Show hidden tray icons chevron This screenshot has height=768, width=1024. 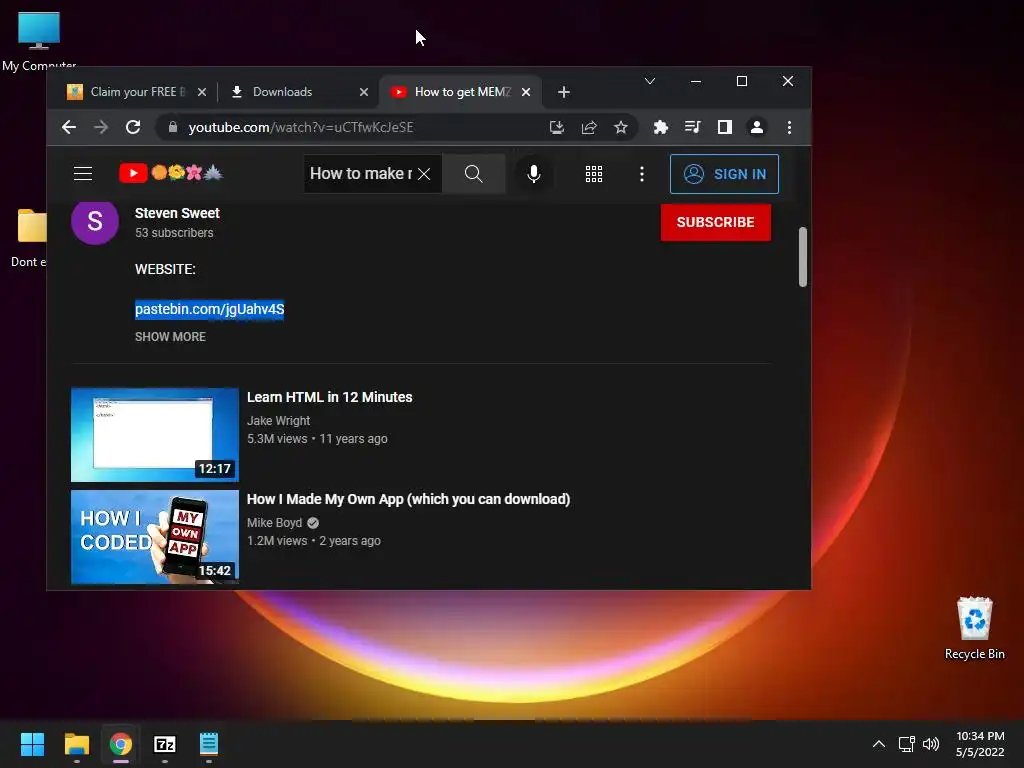(x=879, y=744)
